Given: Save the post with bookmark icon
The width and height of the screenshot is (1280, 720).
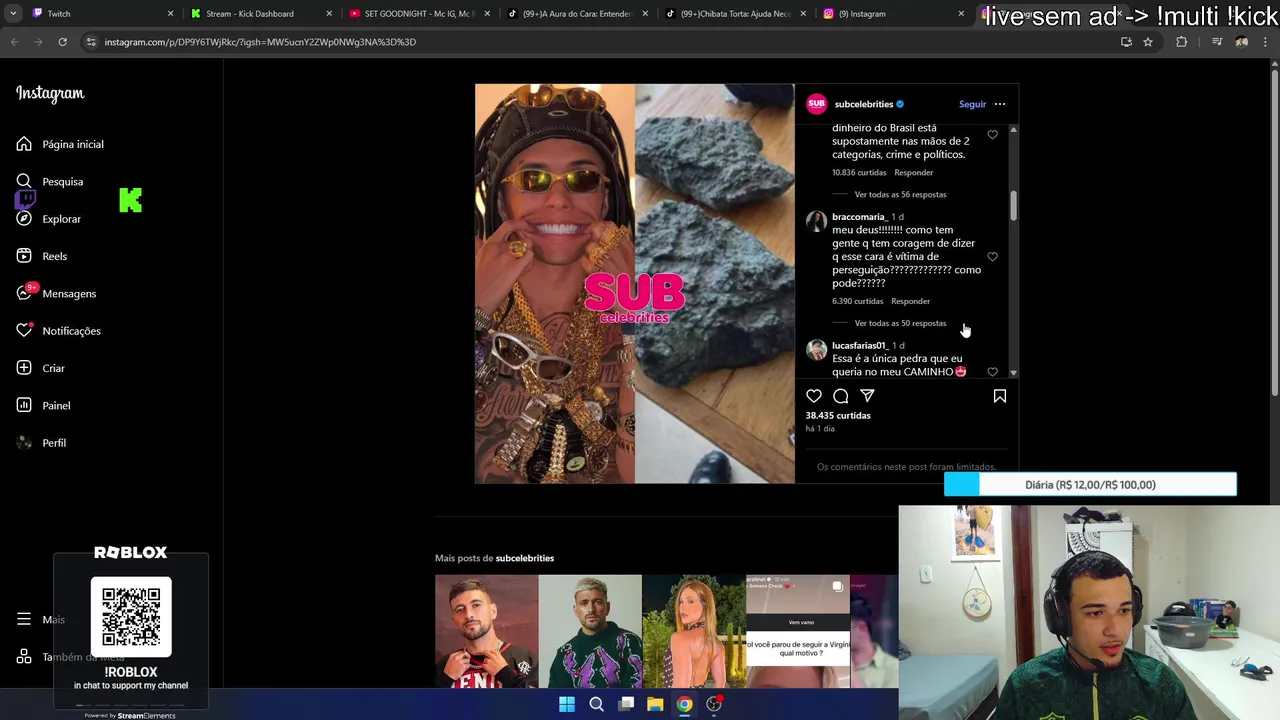Looking at the screenshot, I should click(x=999, y=396).
